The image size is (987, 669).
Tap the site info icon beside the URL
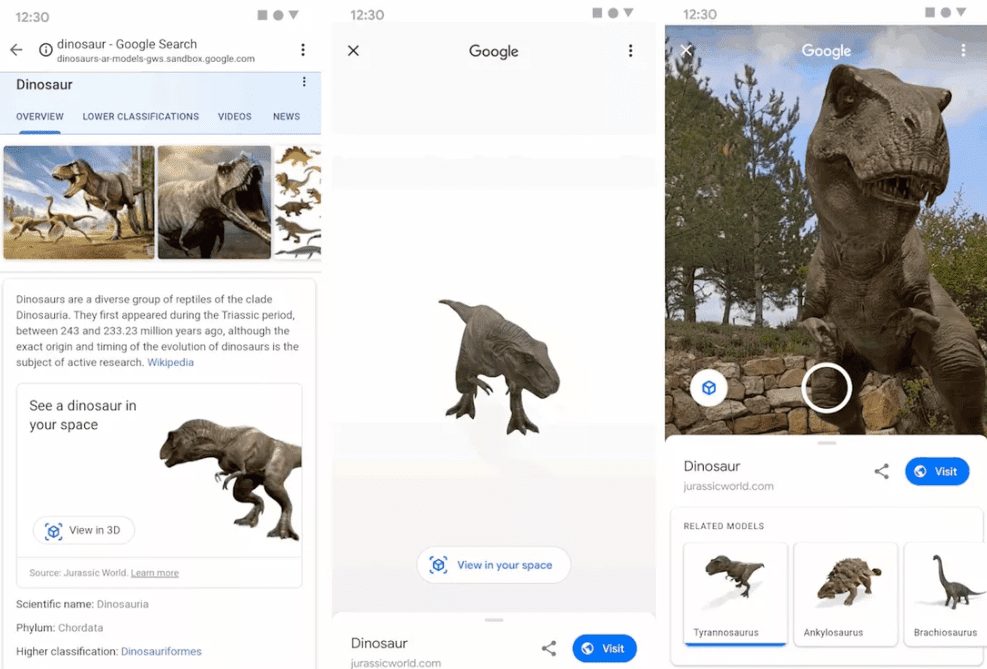[x=45, y=50]
